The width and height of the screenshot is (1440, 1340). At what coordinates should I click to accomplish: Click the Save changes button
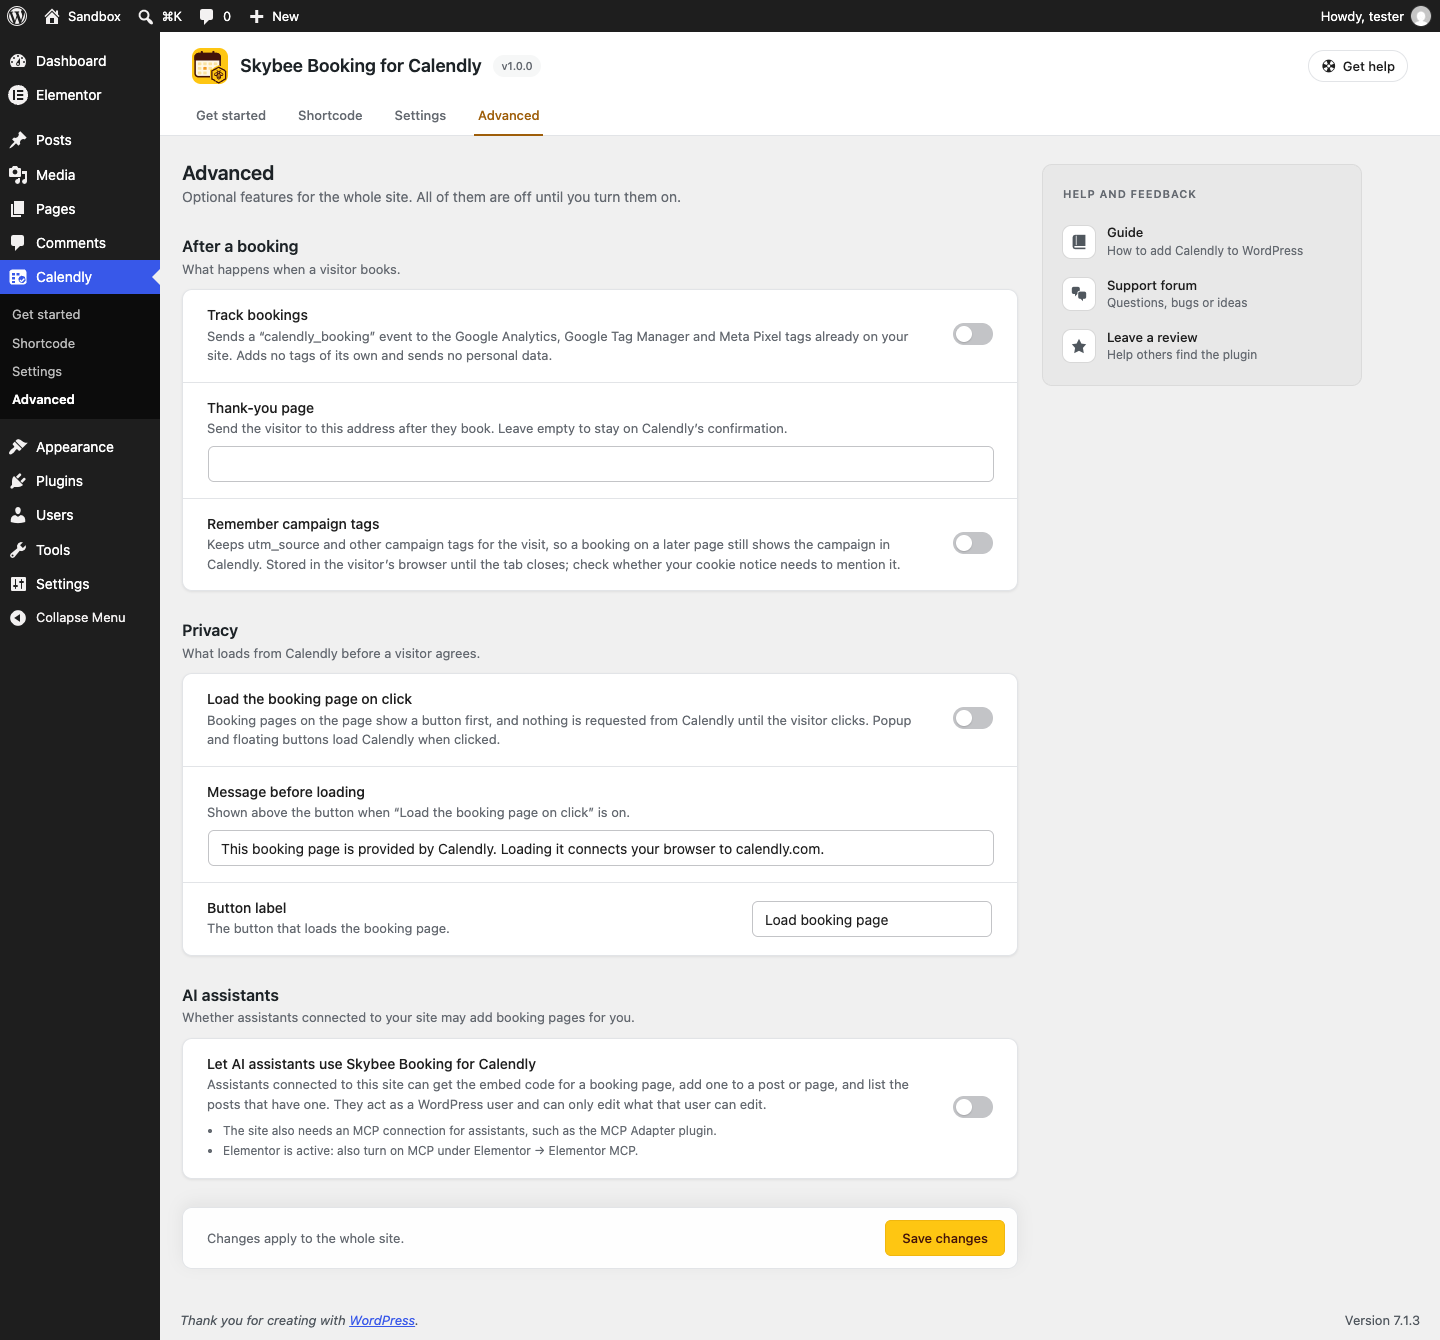tap(945, 1238)
